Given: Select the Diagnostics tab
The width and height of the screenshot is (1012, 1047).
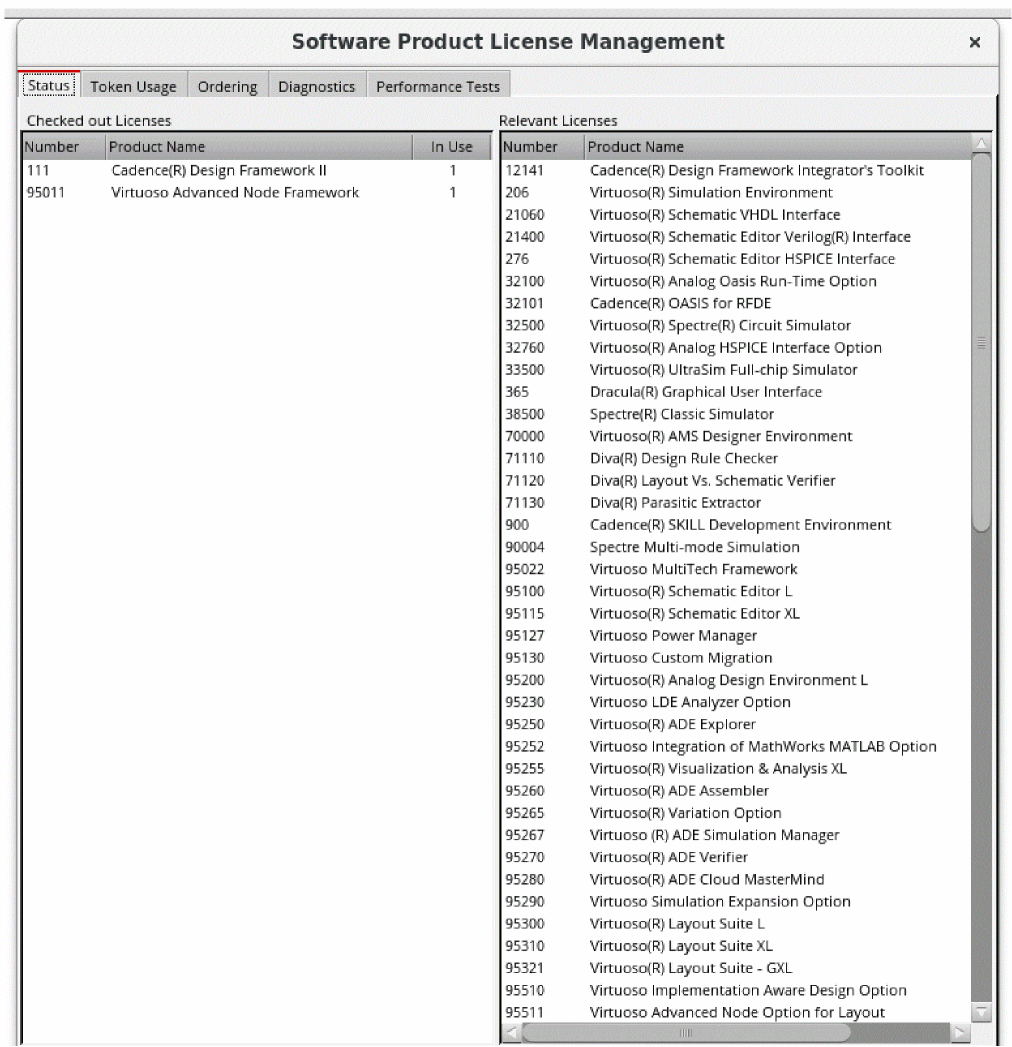Looking at the screenshot, I should (x=316, y=87).
